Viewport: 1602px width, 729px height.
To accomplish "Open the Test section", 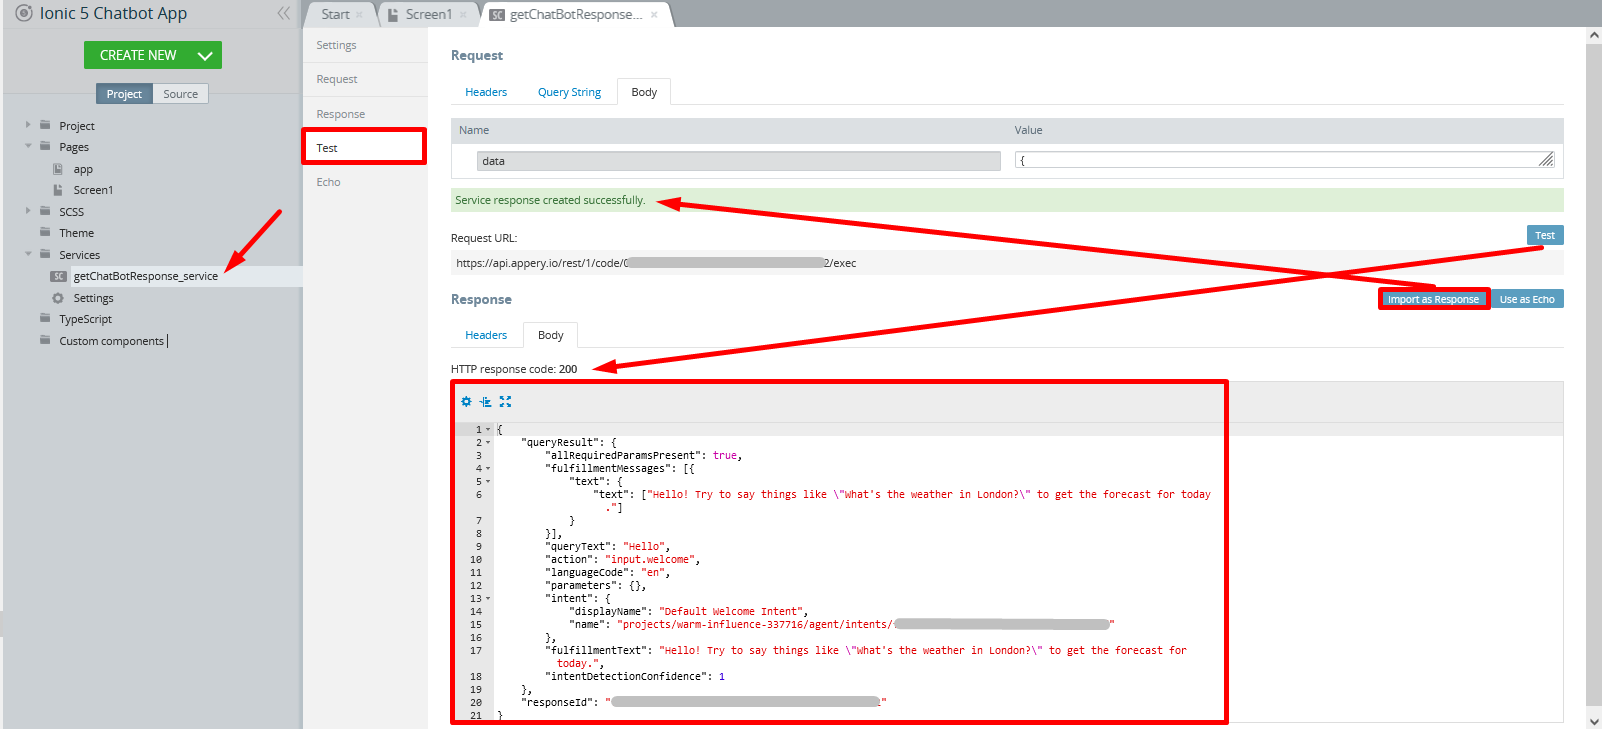I will pos(365,147).
